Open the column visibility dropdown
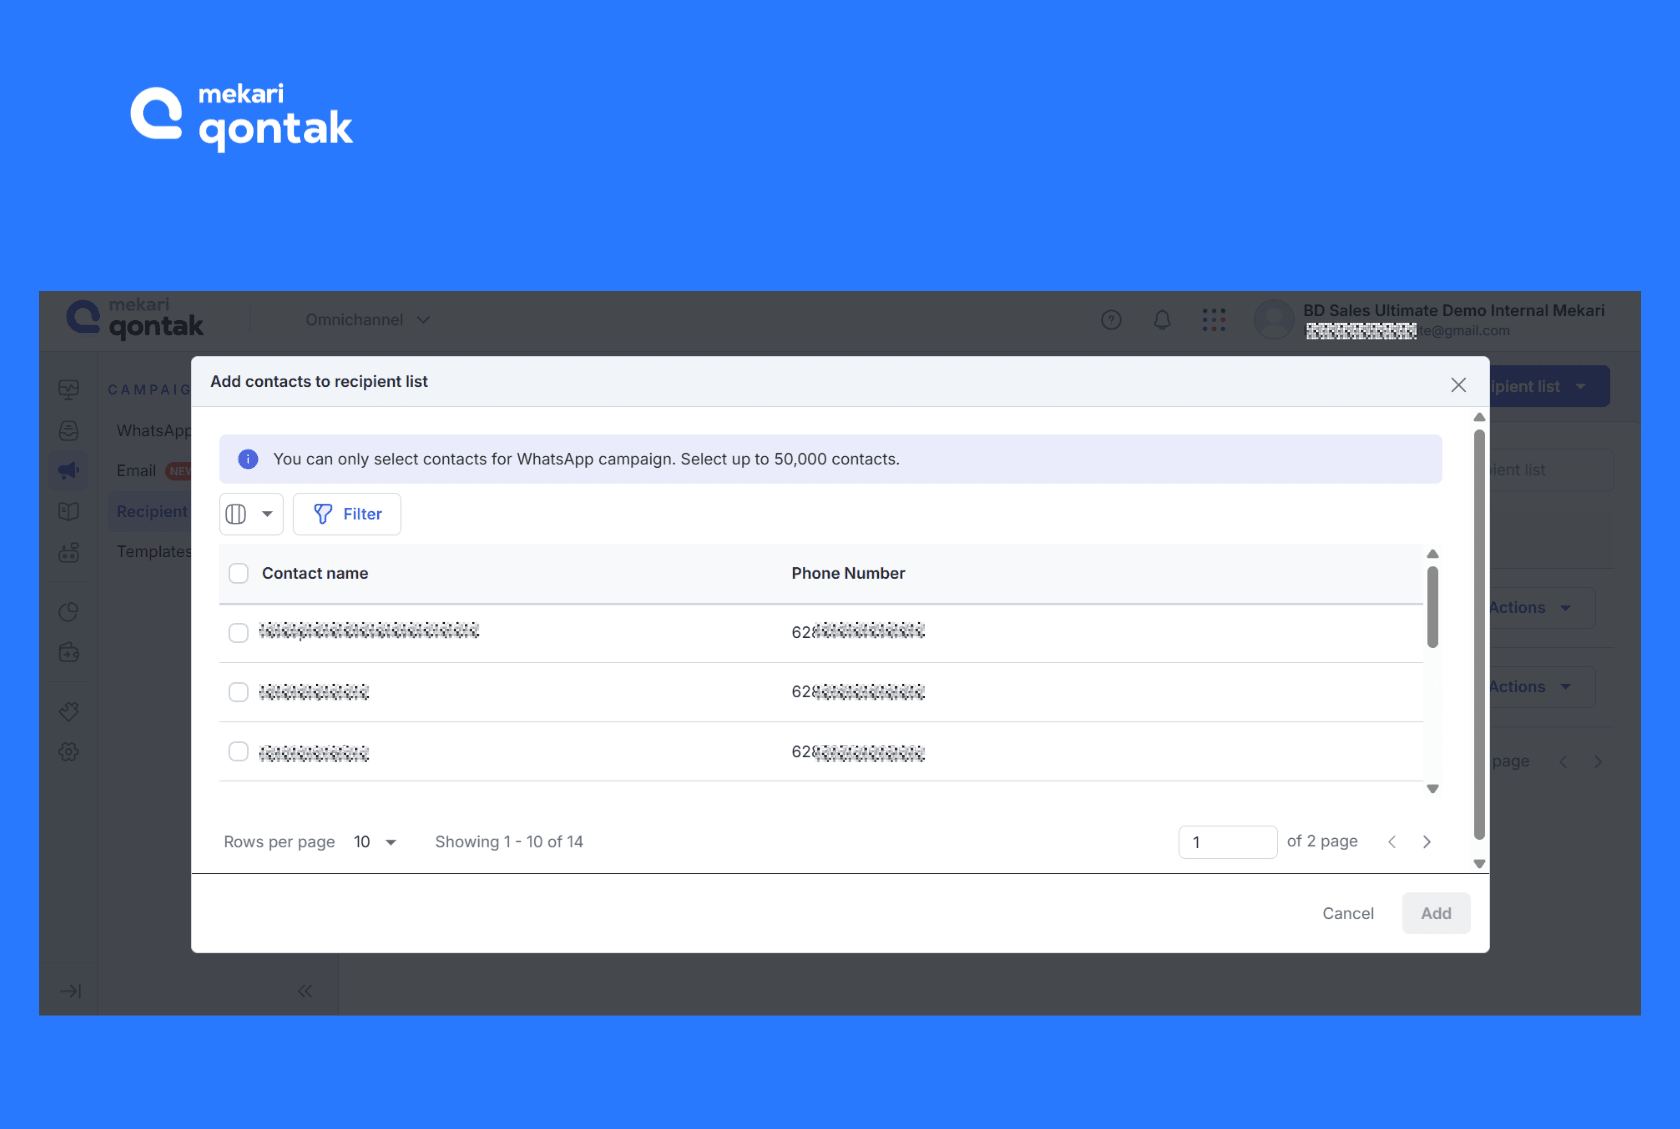 click(x=251, y=514)
